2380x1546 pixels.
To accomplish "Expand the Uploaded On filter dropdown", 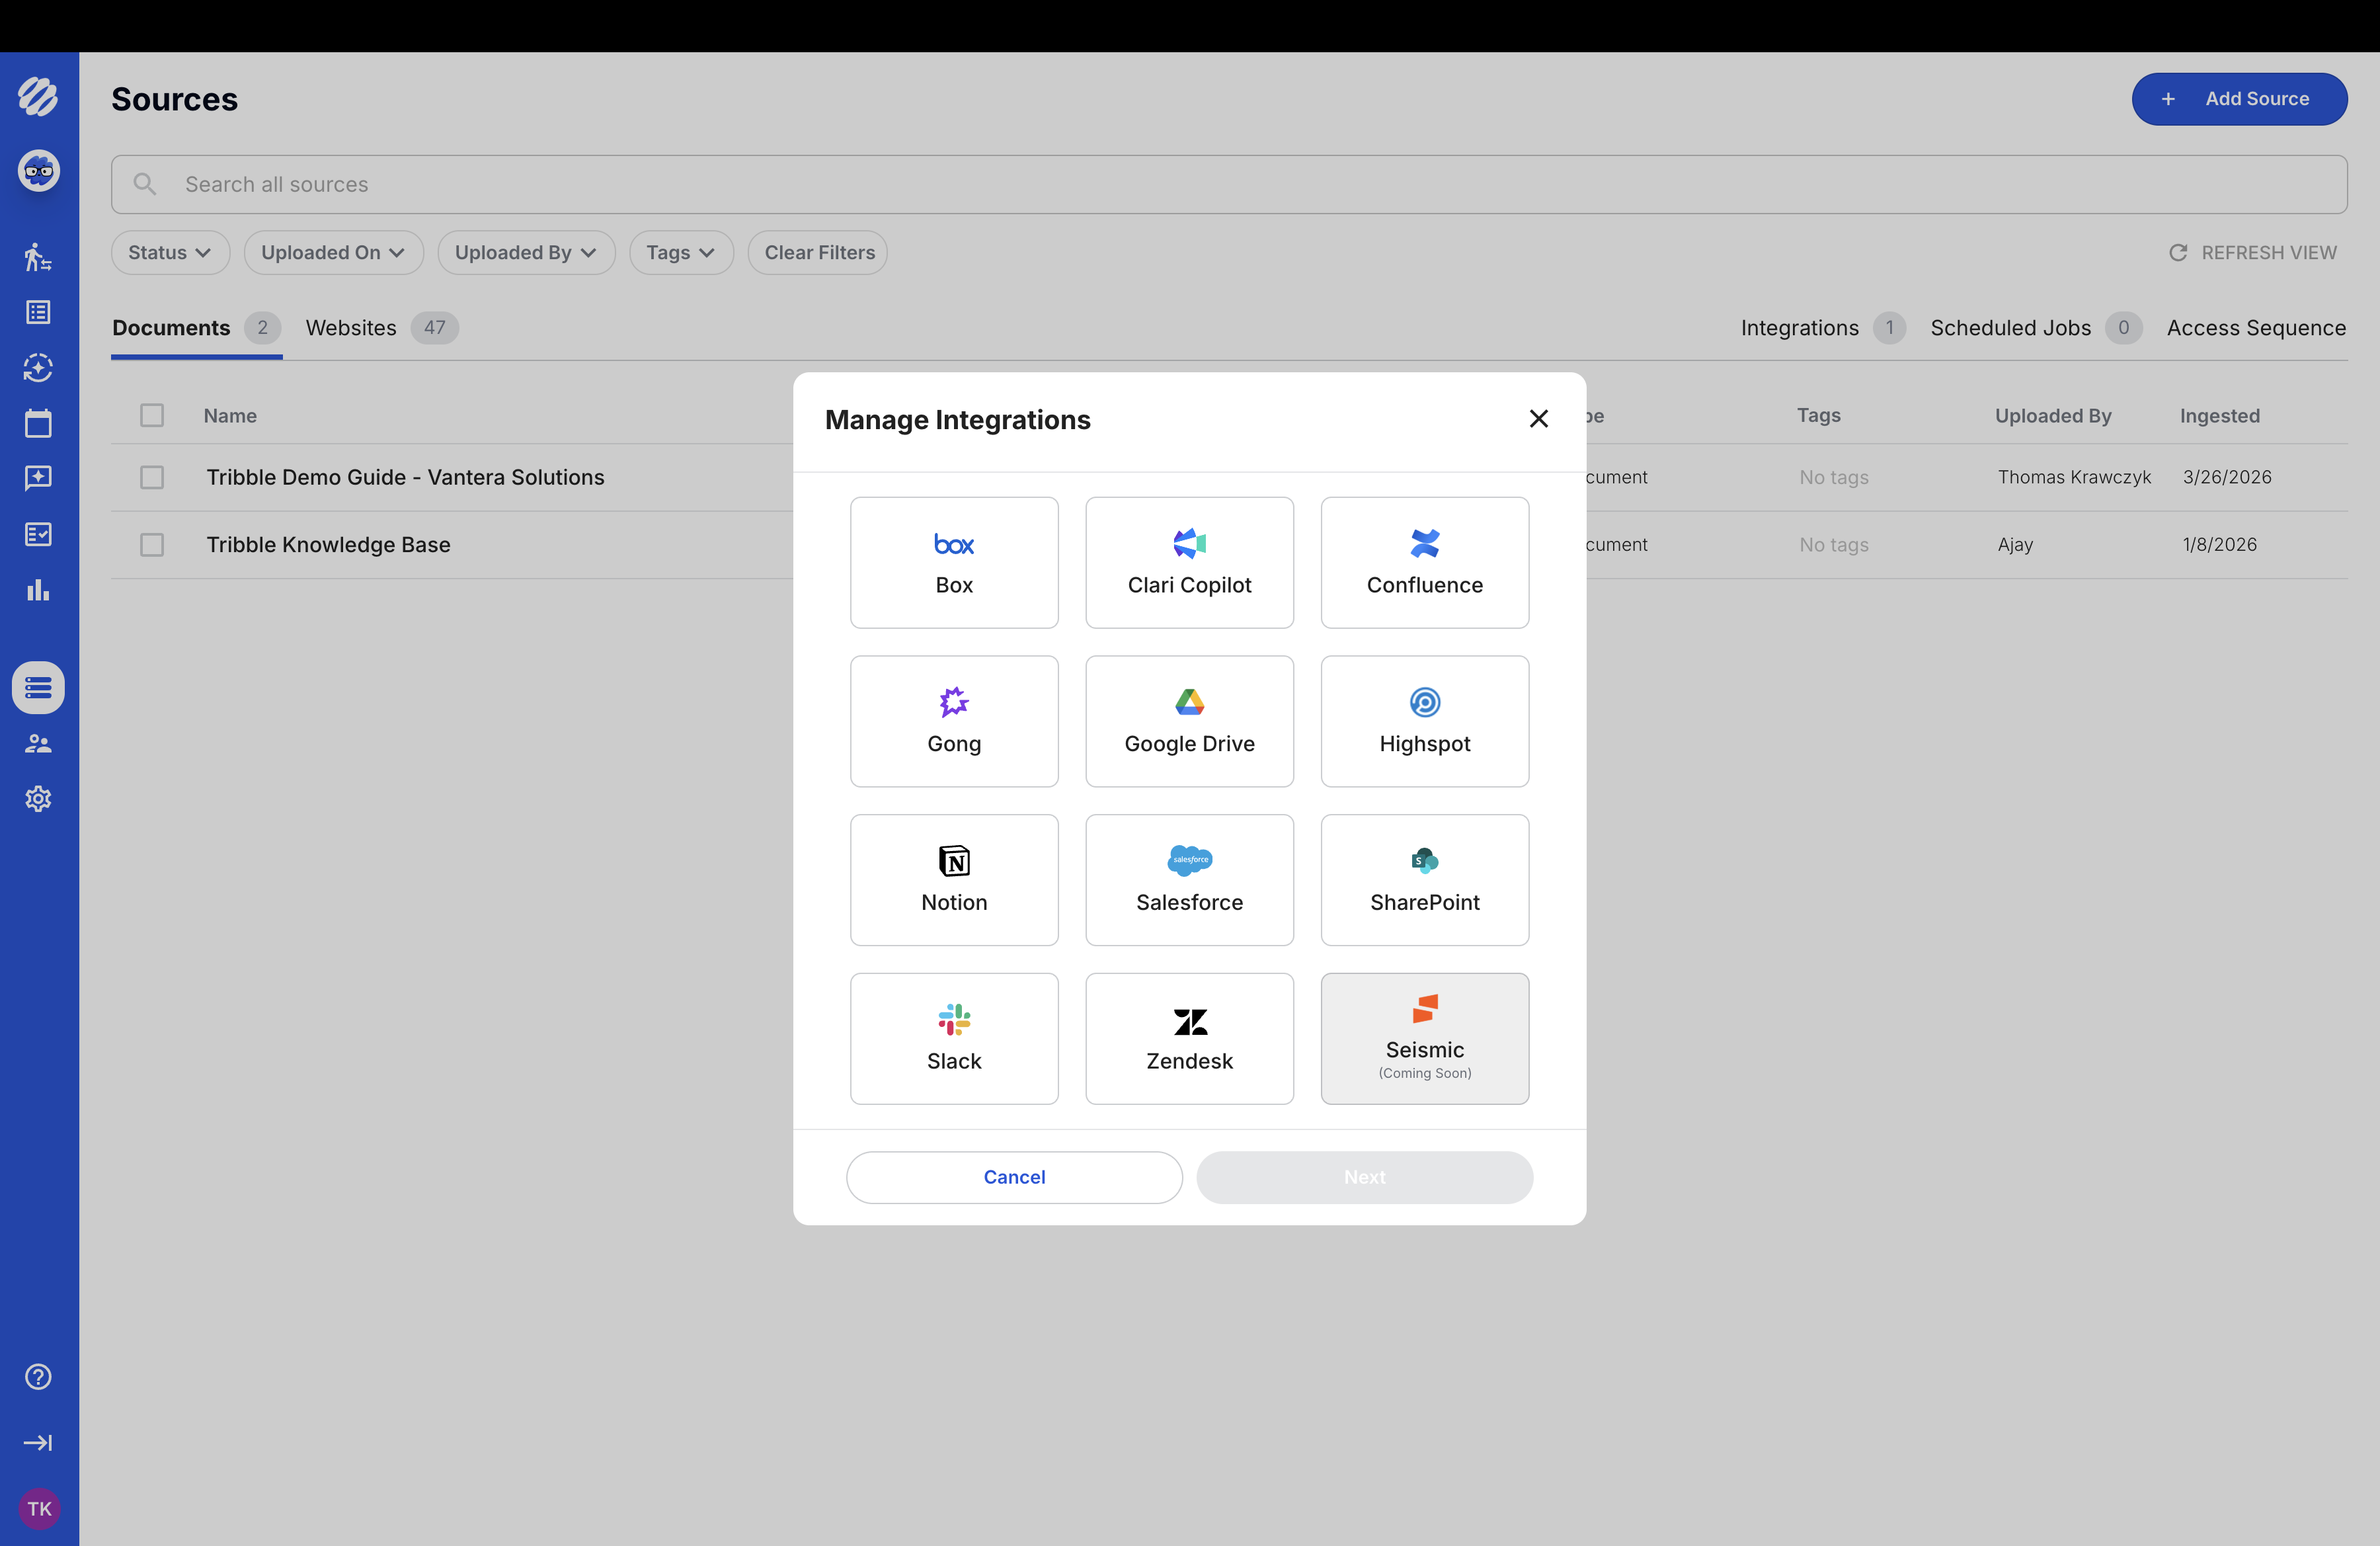I will 333,253.
